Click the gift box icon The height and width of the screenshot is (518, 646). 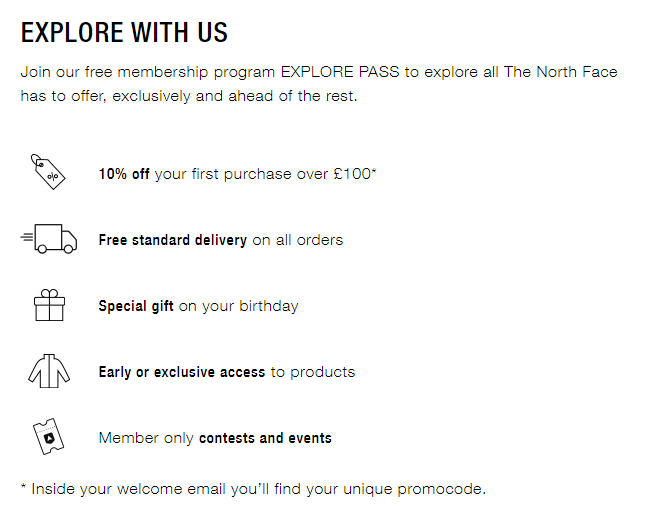tap(49, 305)
